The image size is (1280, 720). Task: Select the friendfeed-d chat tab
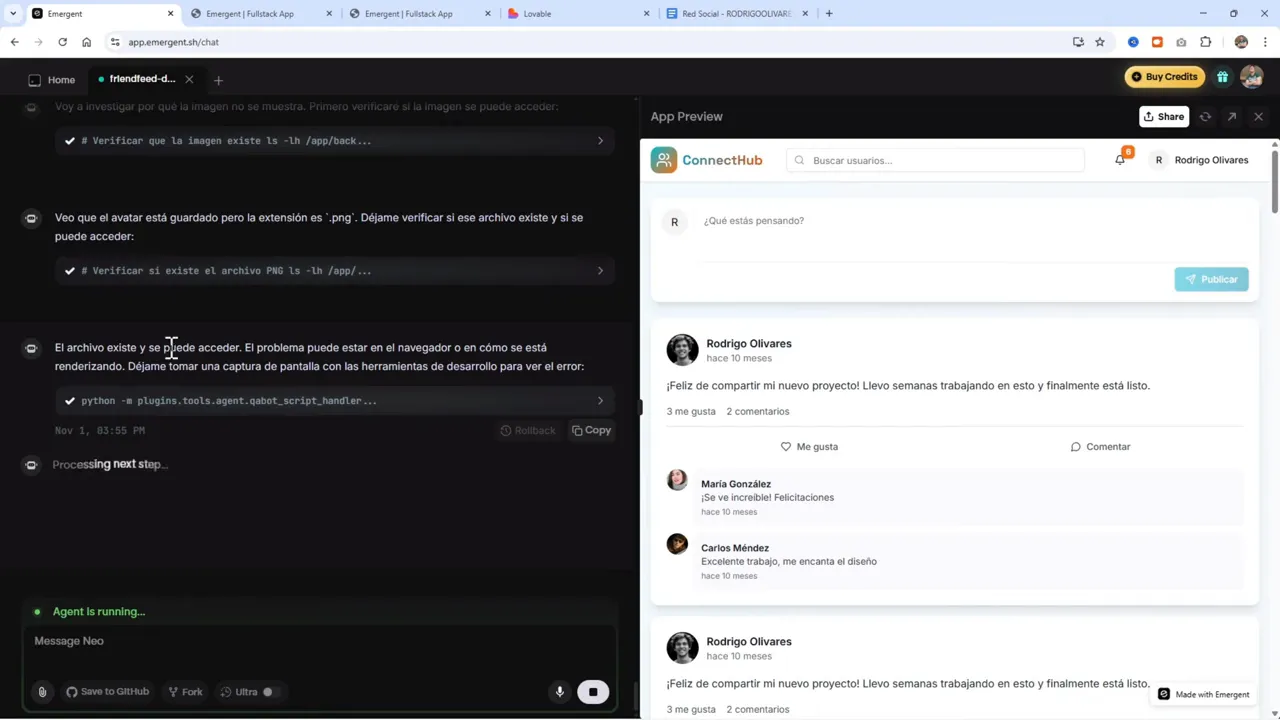142,79
